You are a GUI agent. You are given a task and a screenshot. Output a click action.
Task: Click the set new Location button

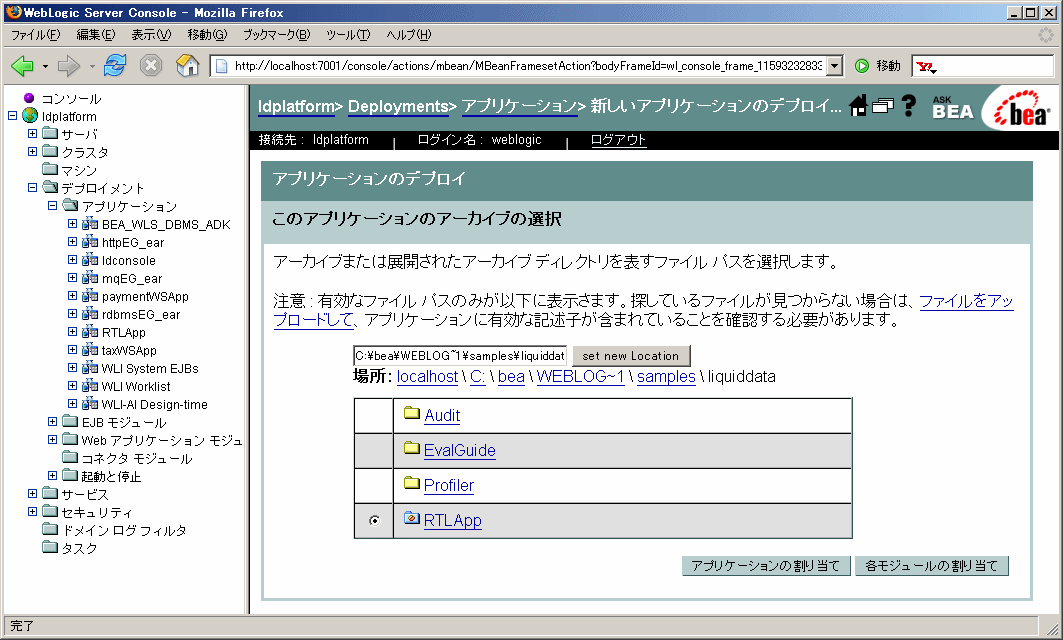tap(631, 356)
